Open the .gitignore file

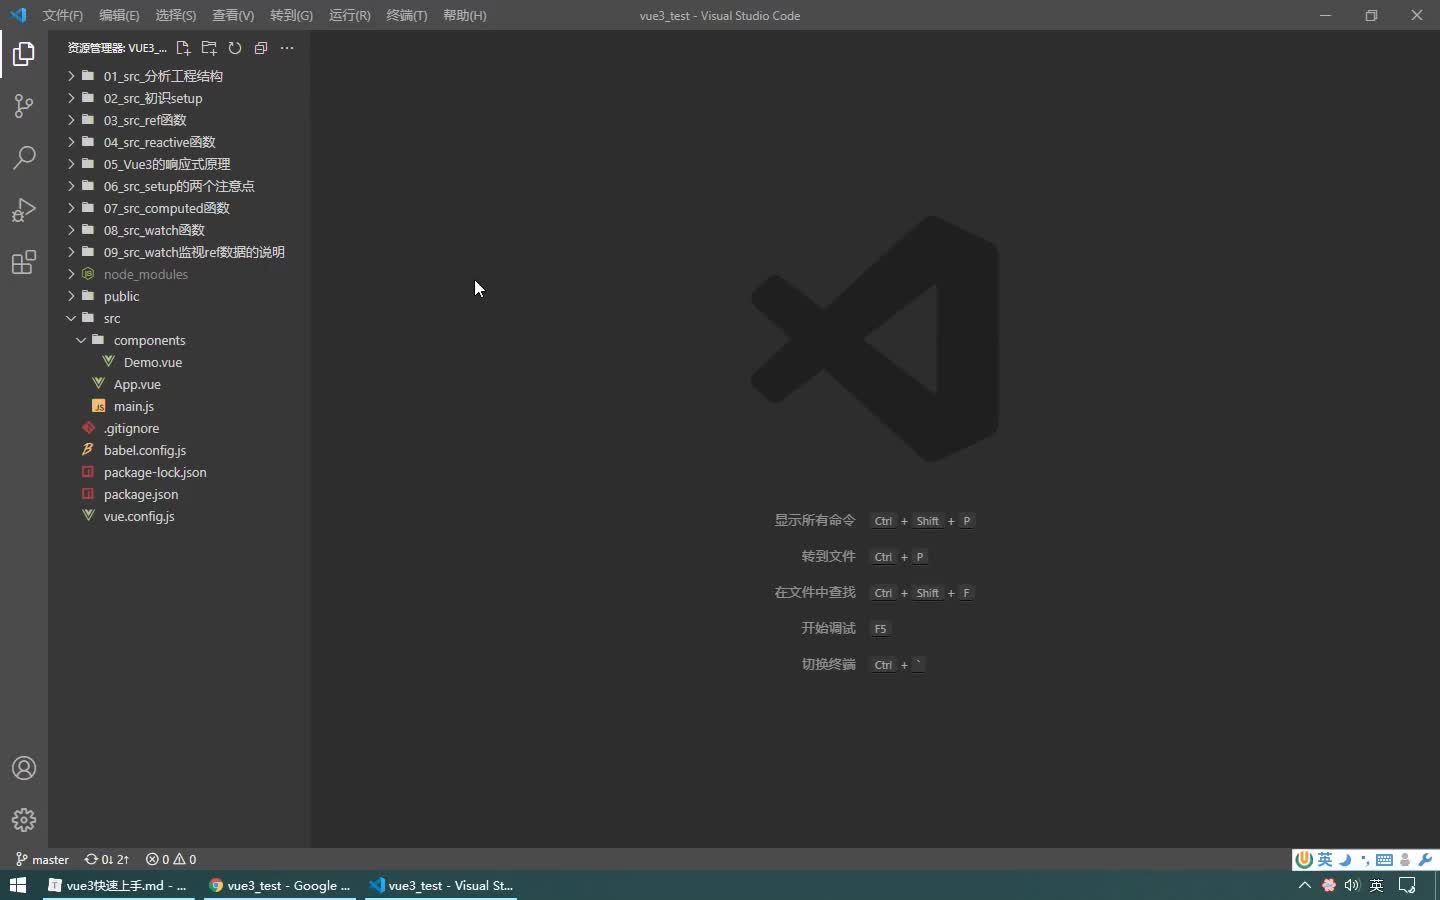tap(131, 428)
